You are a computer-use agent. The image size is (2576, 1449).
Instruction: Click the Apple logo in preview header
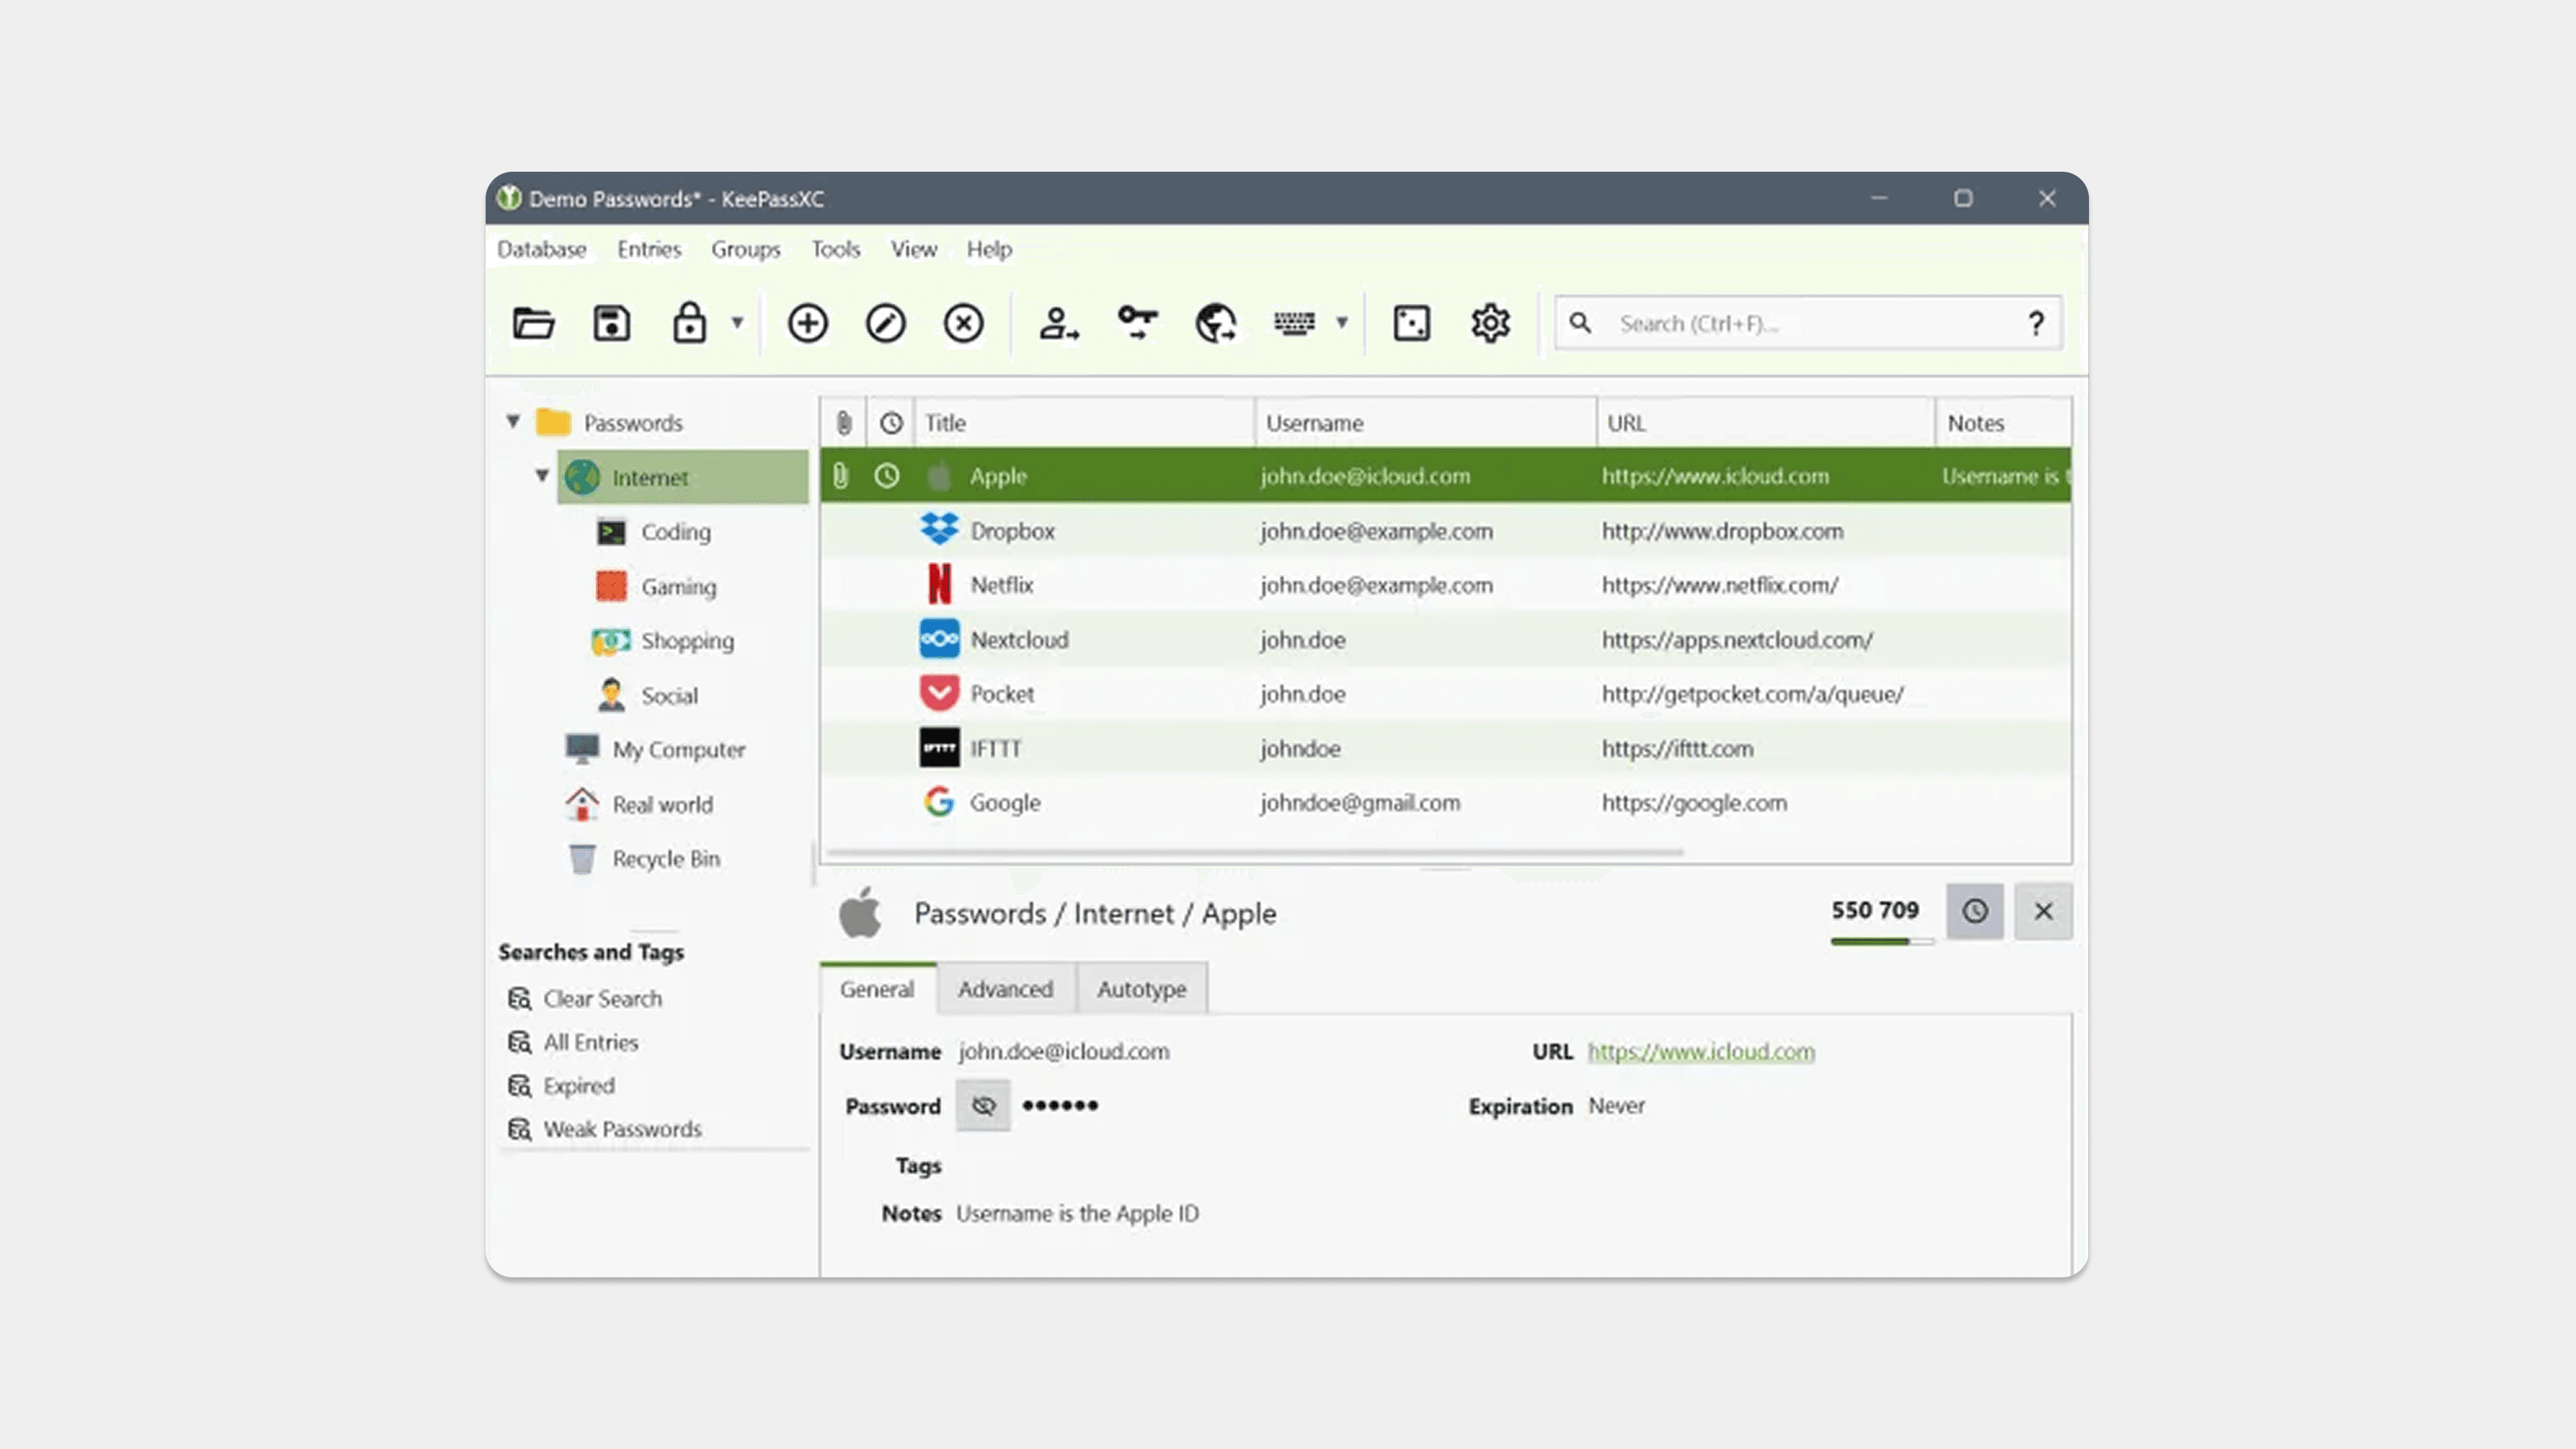[x=860, y=913]
